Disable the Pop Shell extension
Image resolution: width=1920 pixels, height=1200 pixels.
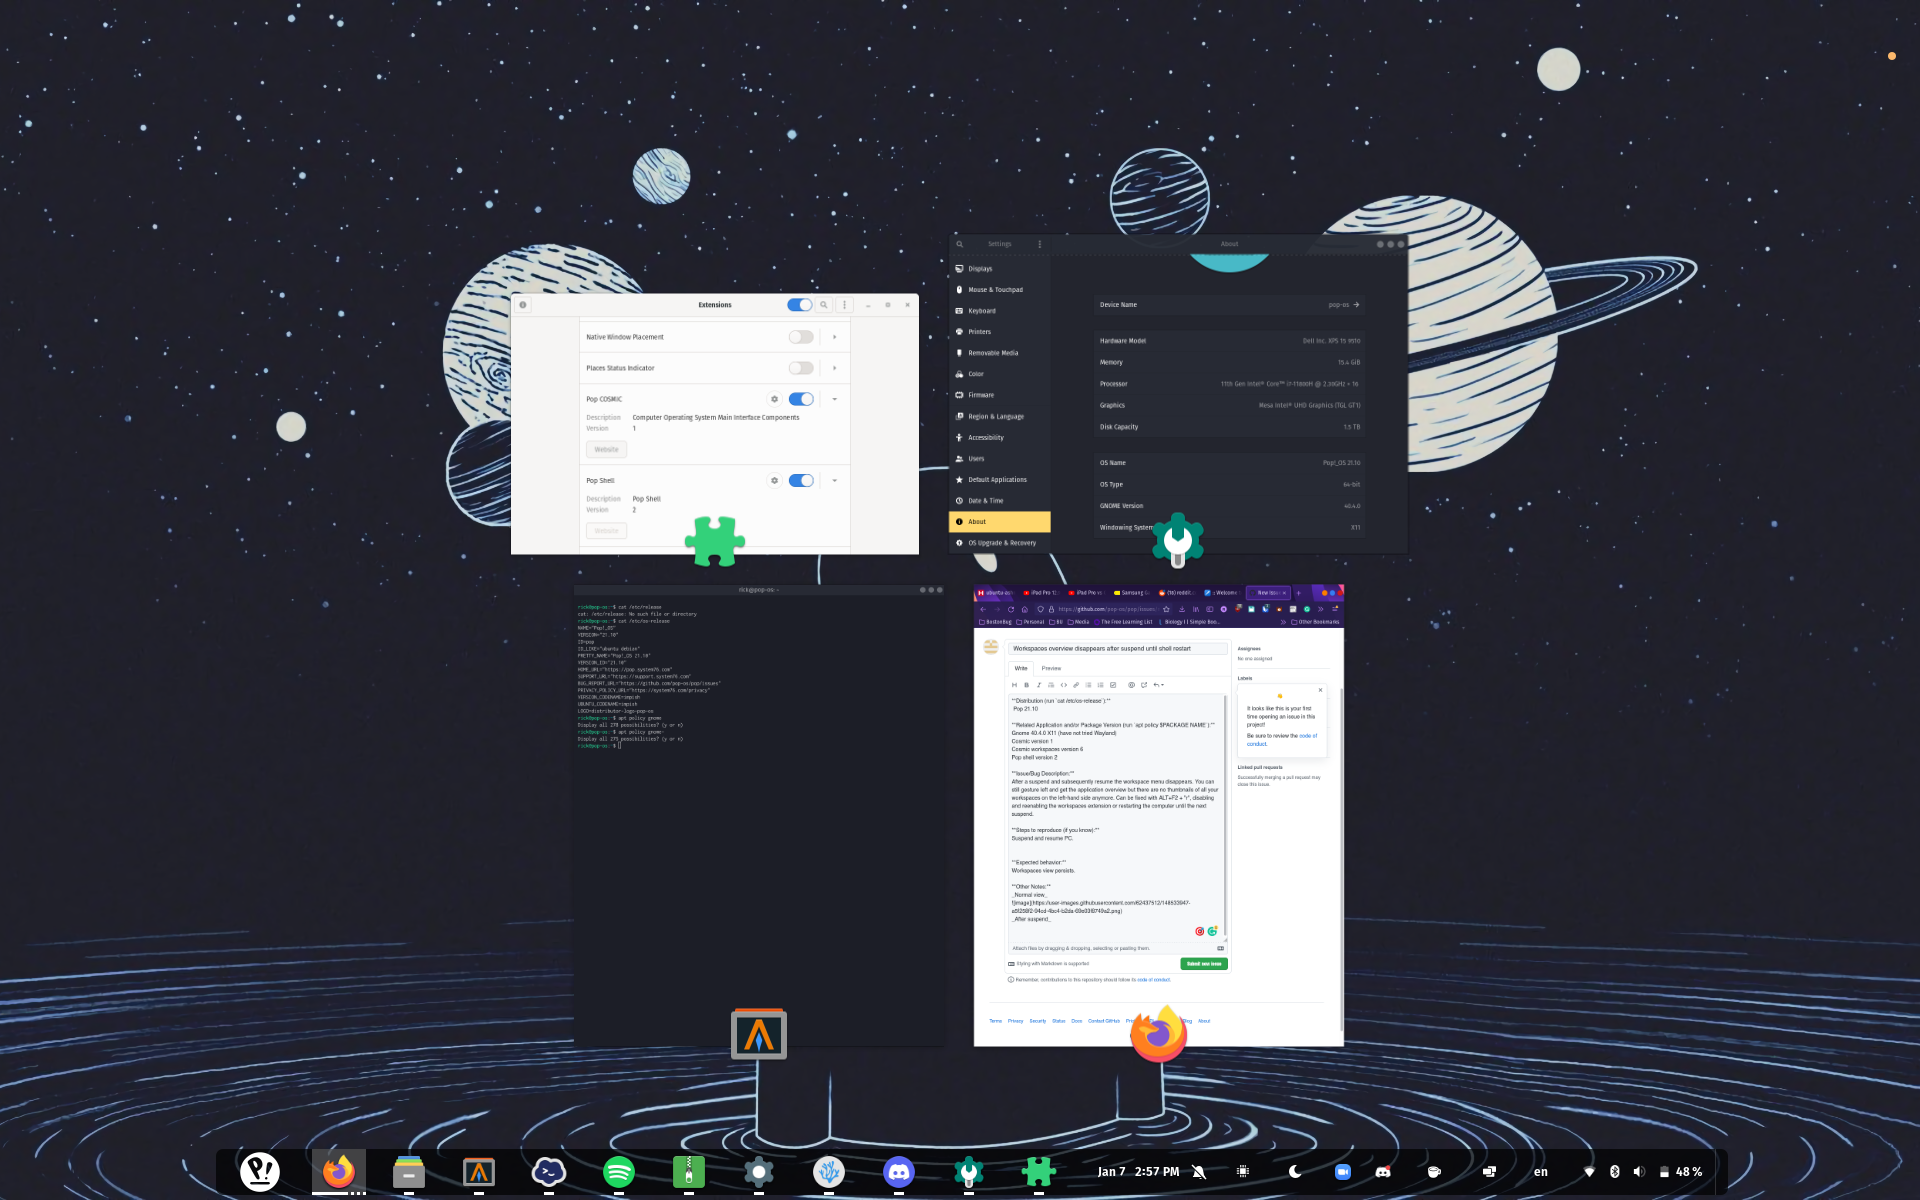click(801, 480)
